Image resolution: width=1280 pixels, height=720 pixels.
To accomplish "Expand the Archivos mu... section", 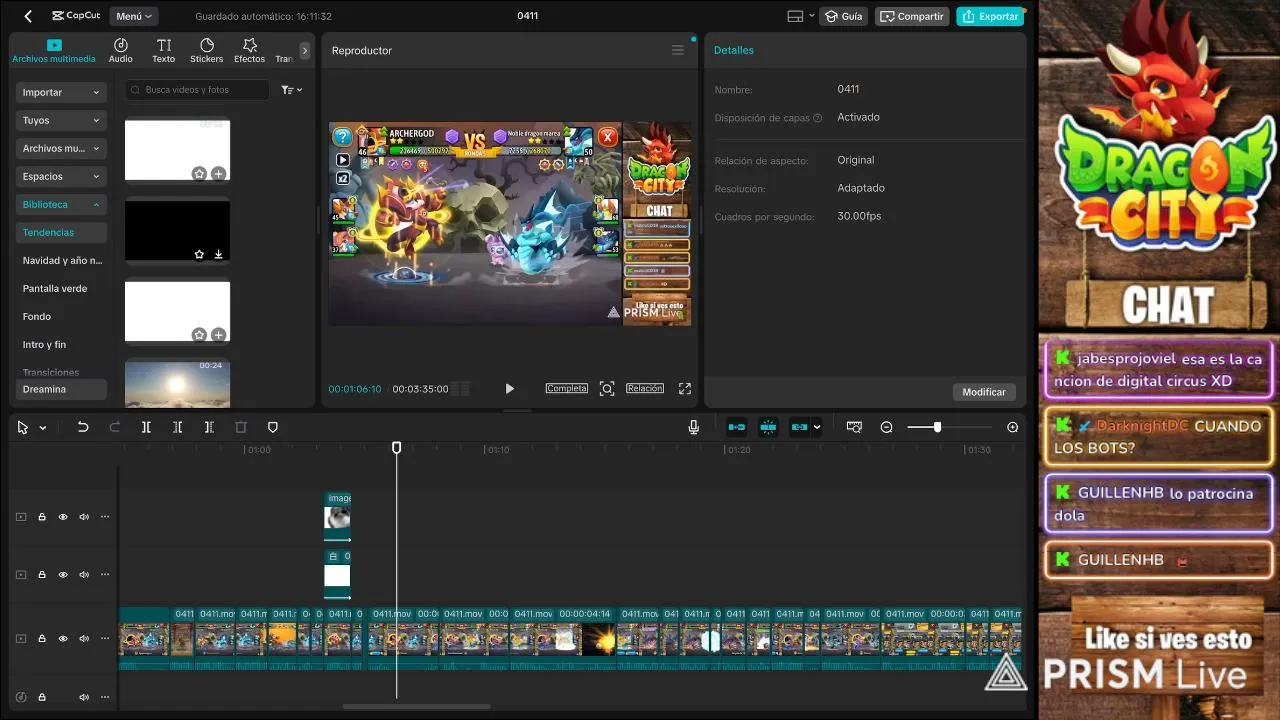I will pos(61,148).
